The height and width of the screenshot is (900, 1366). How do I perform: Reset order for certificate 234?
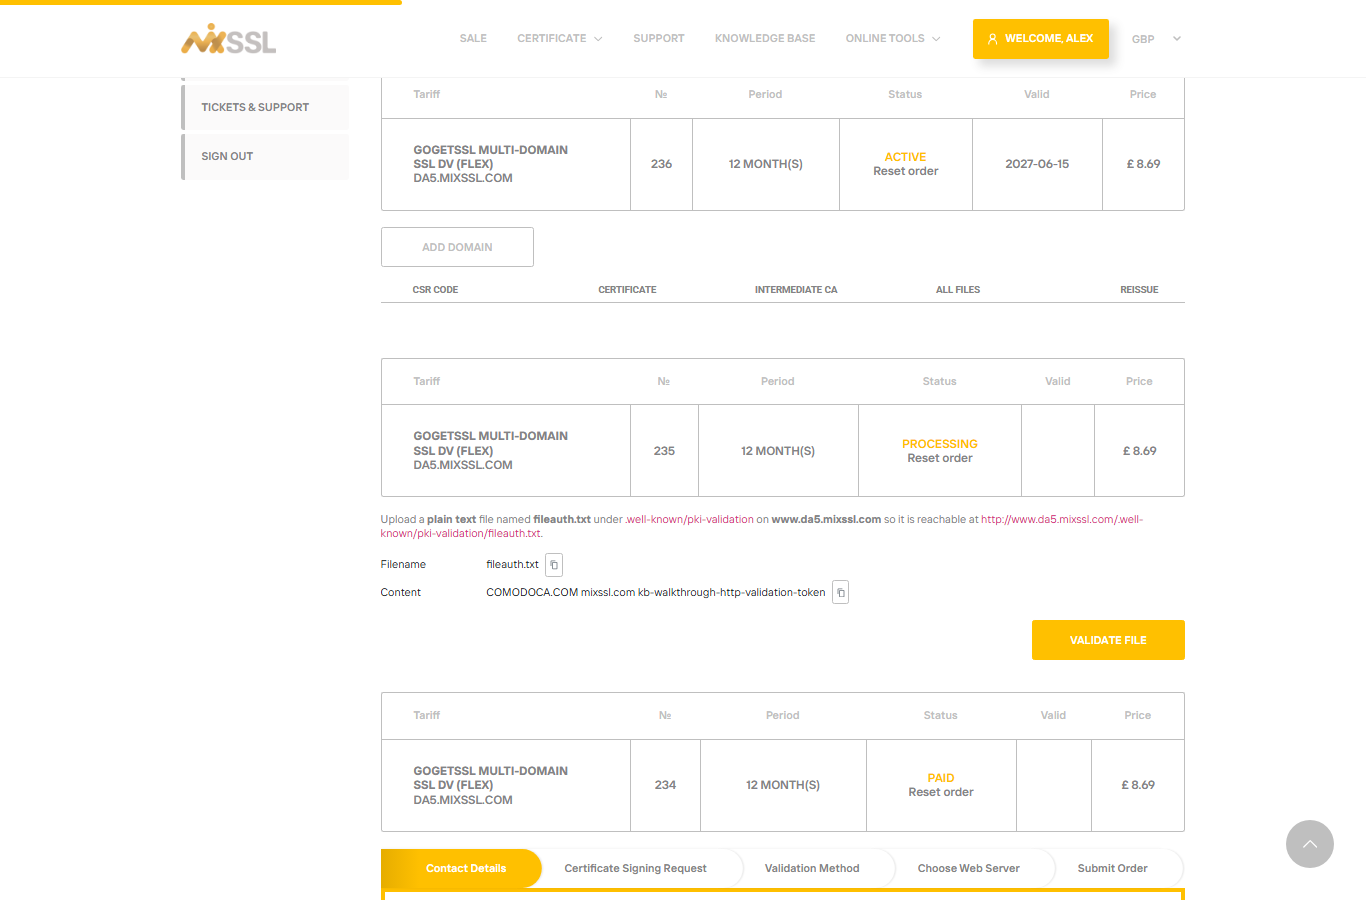tap(940, 793)
